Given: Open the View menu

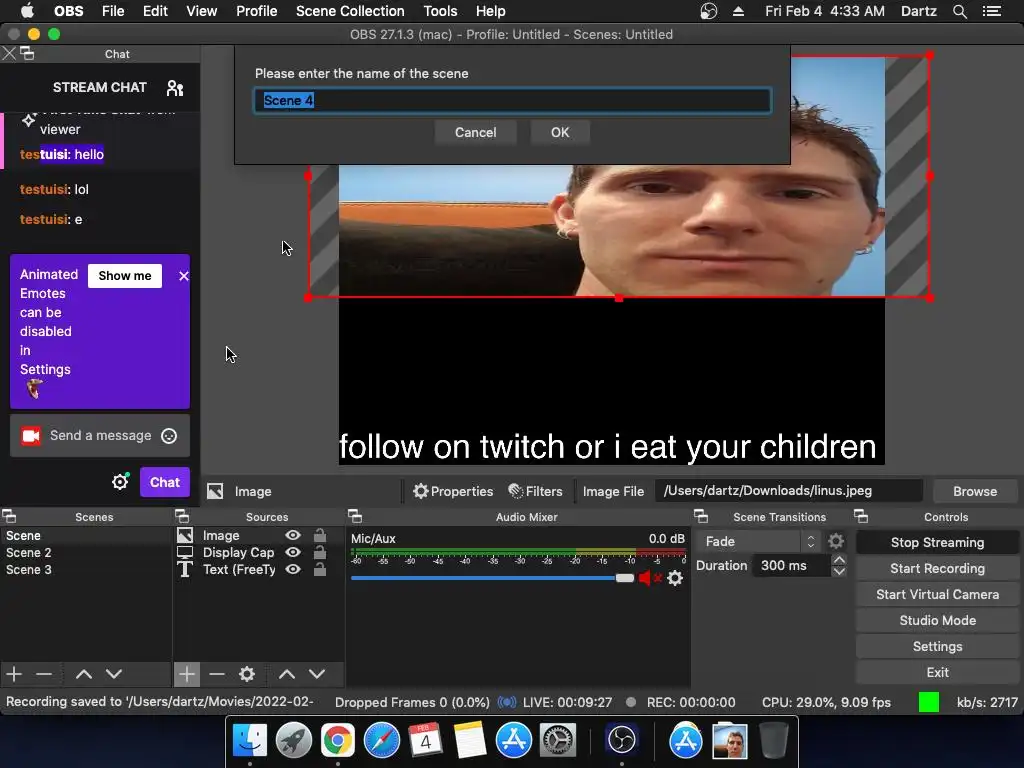Looking at the screenshot, I should coord(201,11).
